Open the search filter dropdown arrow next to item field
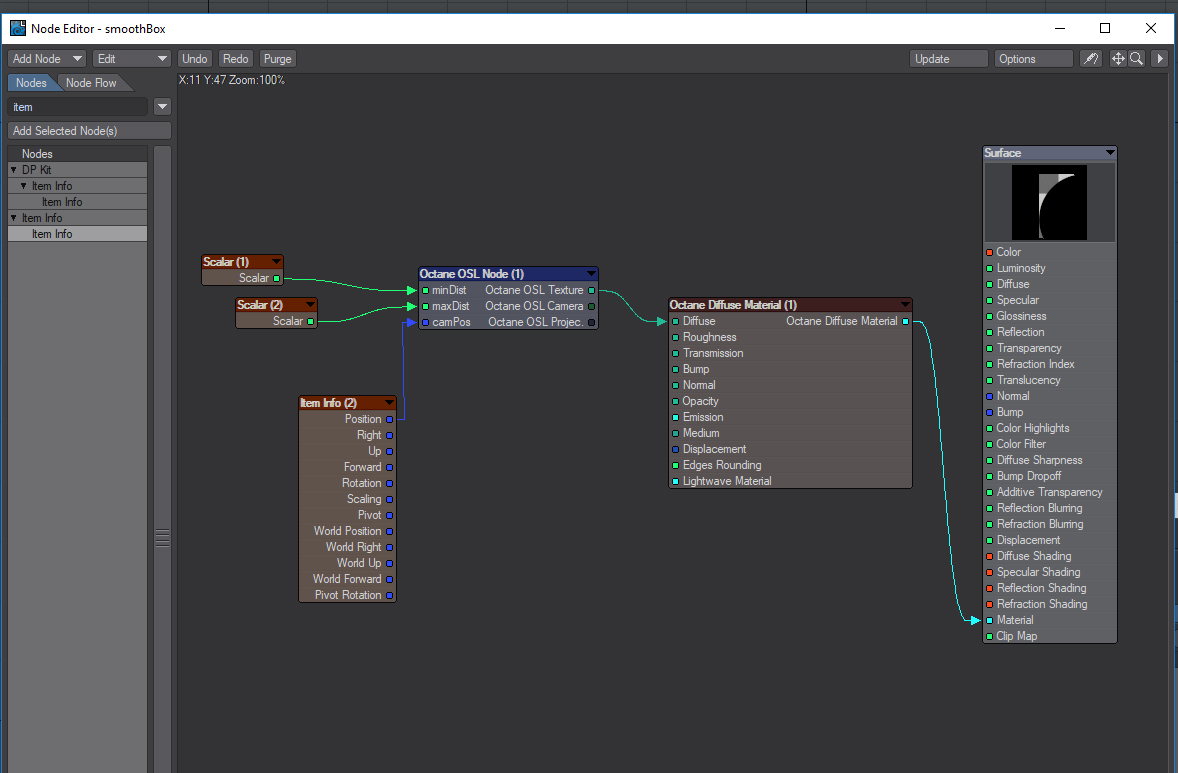Image resolution: width=1178 pixels, height=773 pixels. coord(162,107)
